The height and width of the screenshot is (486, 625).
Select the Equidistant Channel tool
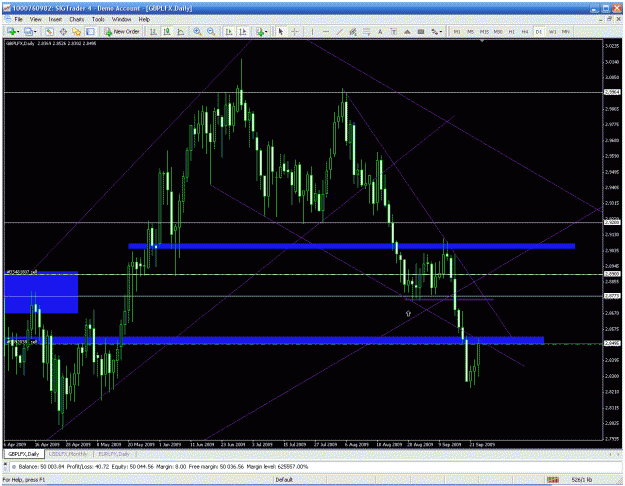tap(353, 31)
